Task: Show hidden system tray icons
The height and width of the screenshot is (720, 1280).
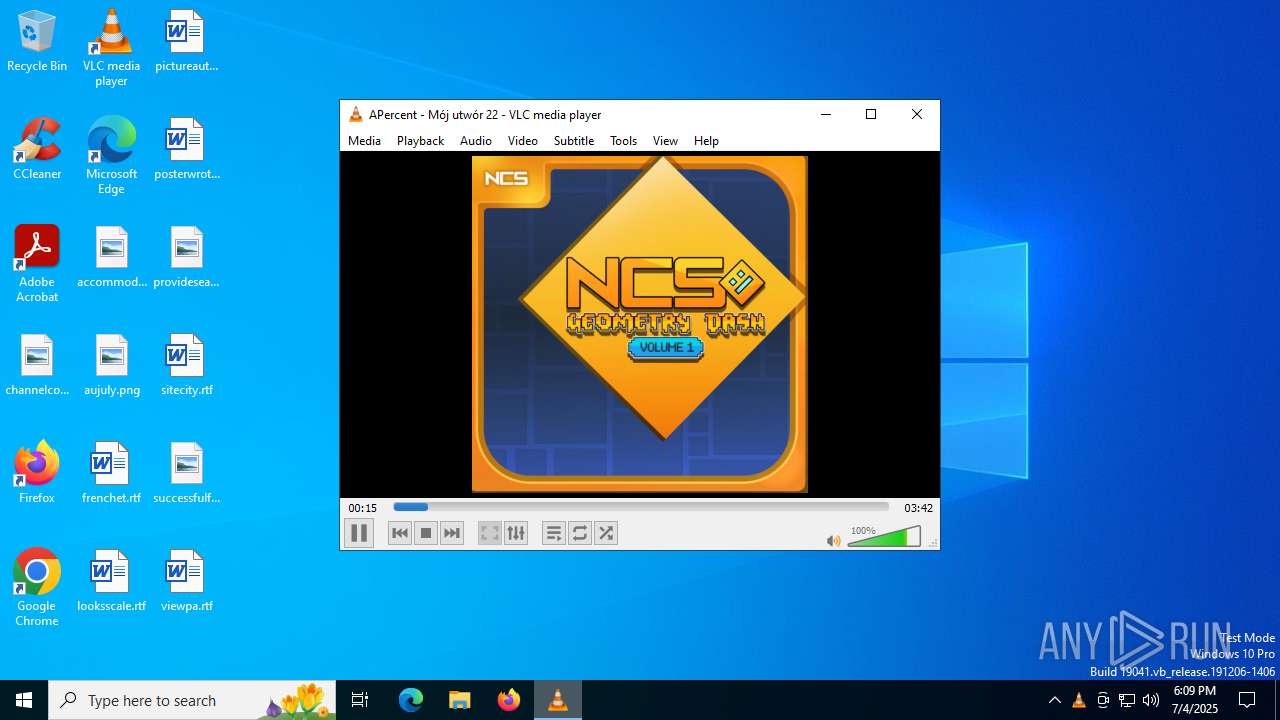Action: [1054, 700]
